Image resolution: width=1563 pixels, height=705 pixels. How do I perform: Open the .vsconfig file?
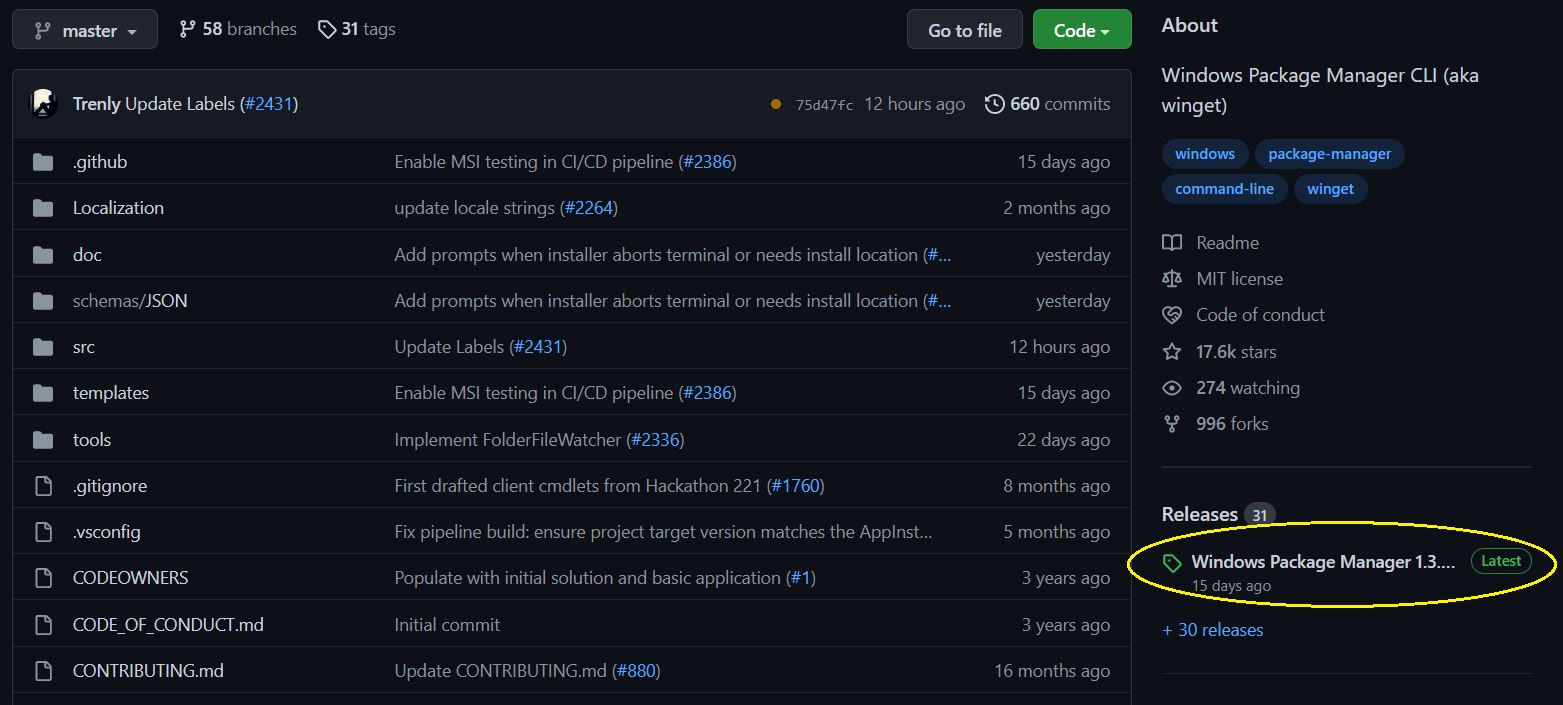107,532
